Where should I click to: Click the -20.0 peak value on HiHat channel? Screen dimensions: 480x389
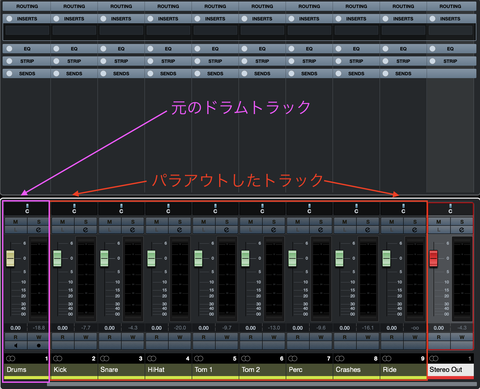point(179,328)
